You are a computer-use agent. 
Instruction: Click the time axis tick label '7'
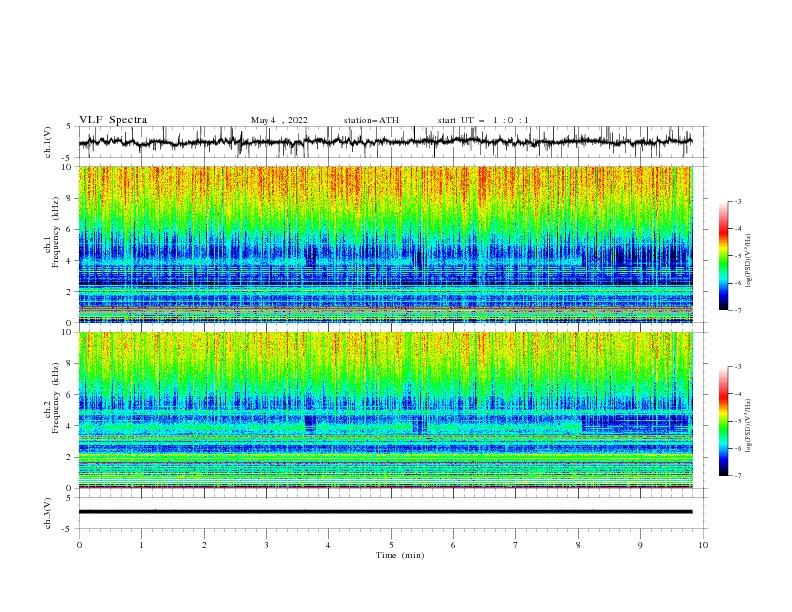516,545
